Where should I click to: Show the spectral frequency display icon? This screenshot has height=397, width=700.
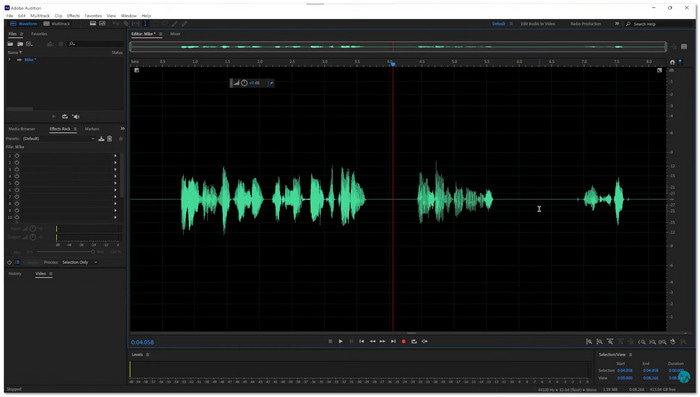pyautogui.click(x=93, y=24)
